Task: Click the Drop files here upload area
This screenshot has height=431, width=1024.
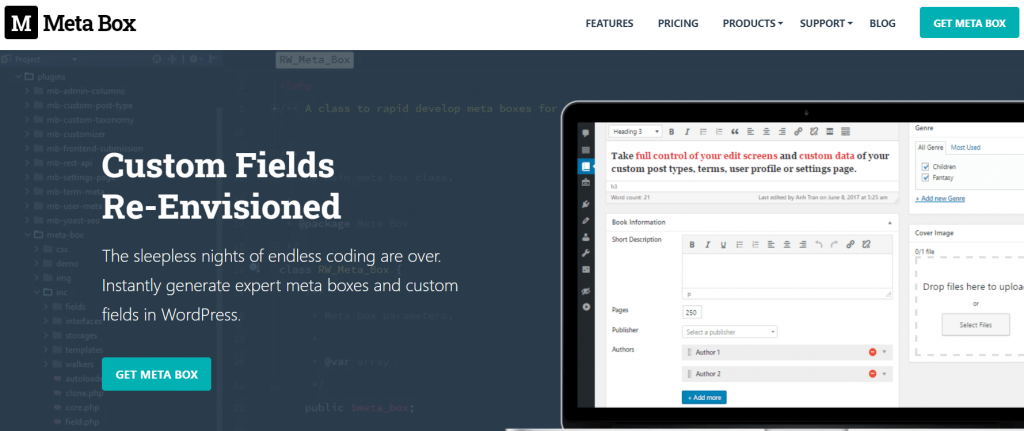Action: (x=970, y=305)
